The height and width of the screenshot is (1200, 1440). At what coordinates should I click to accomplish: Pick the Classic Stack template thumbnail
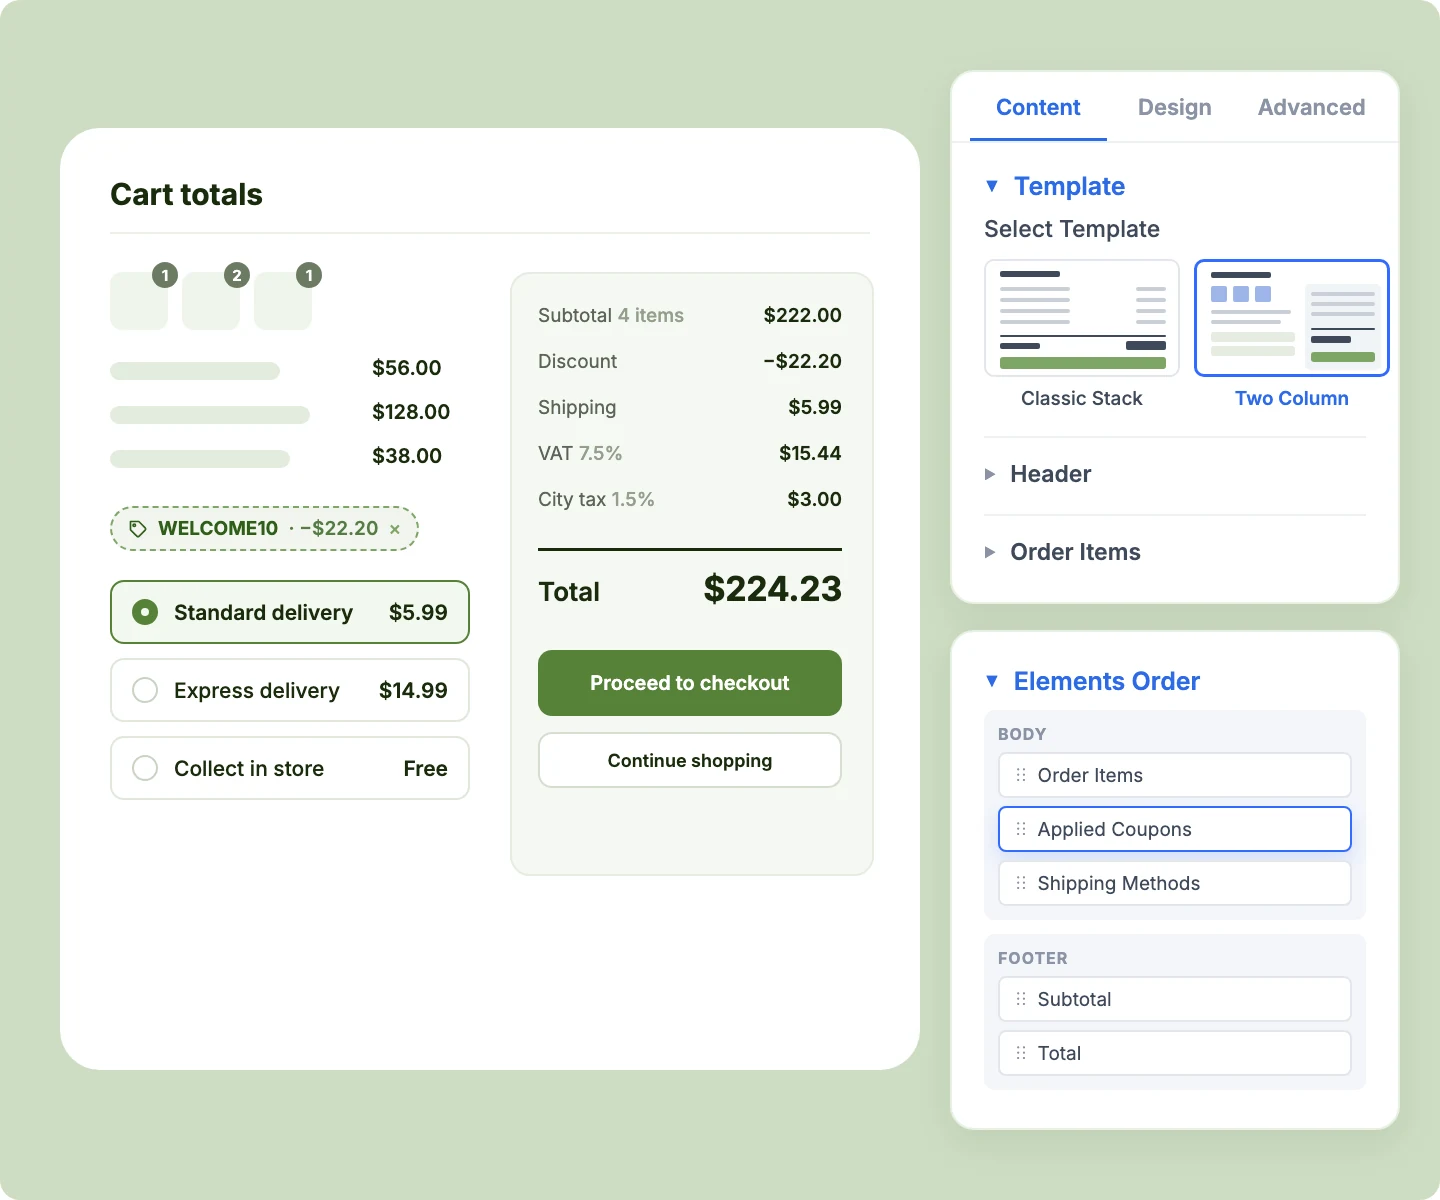click(1082, 318)
